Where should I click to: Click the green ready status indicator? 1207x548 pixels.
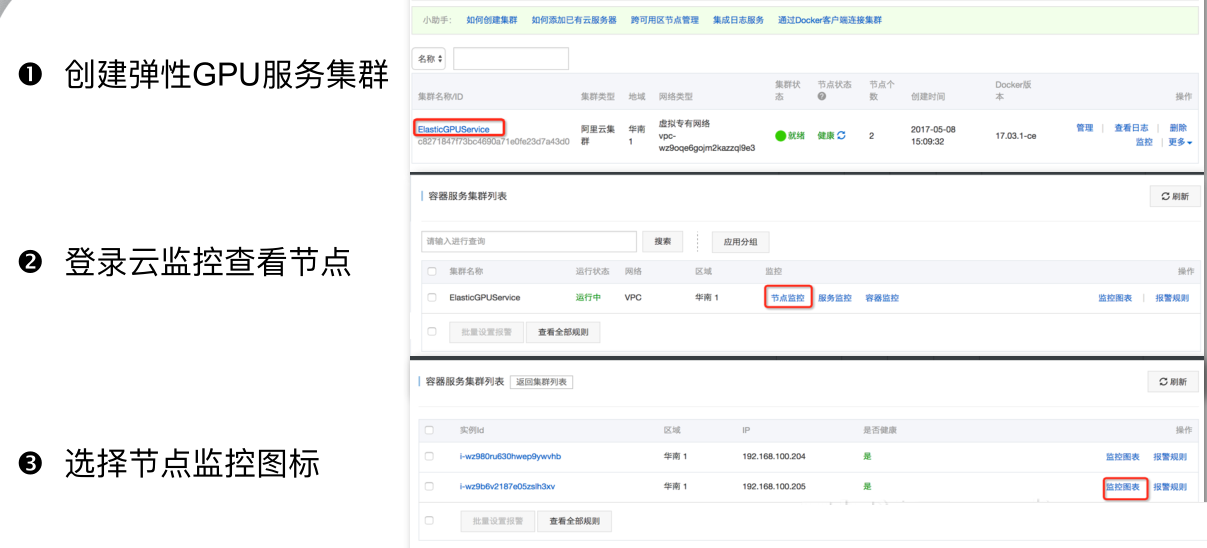[781, 135]
